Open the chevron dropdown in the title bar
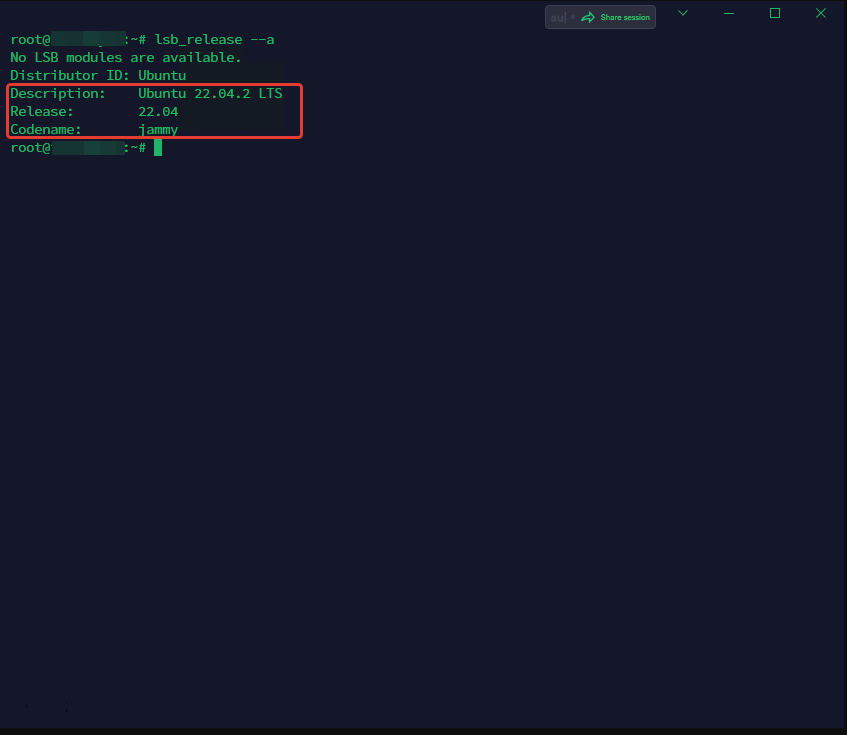 click(x=683, y=13)
